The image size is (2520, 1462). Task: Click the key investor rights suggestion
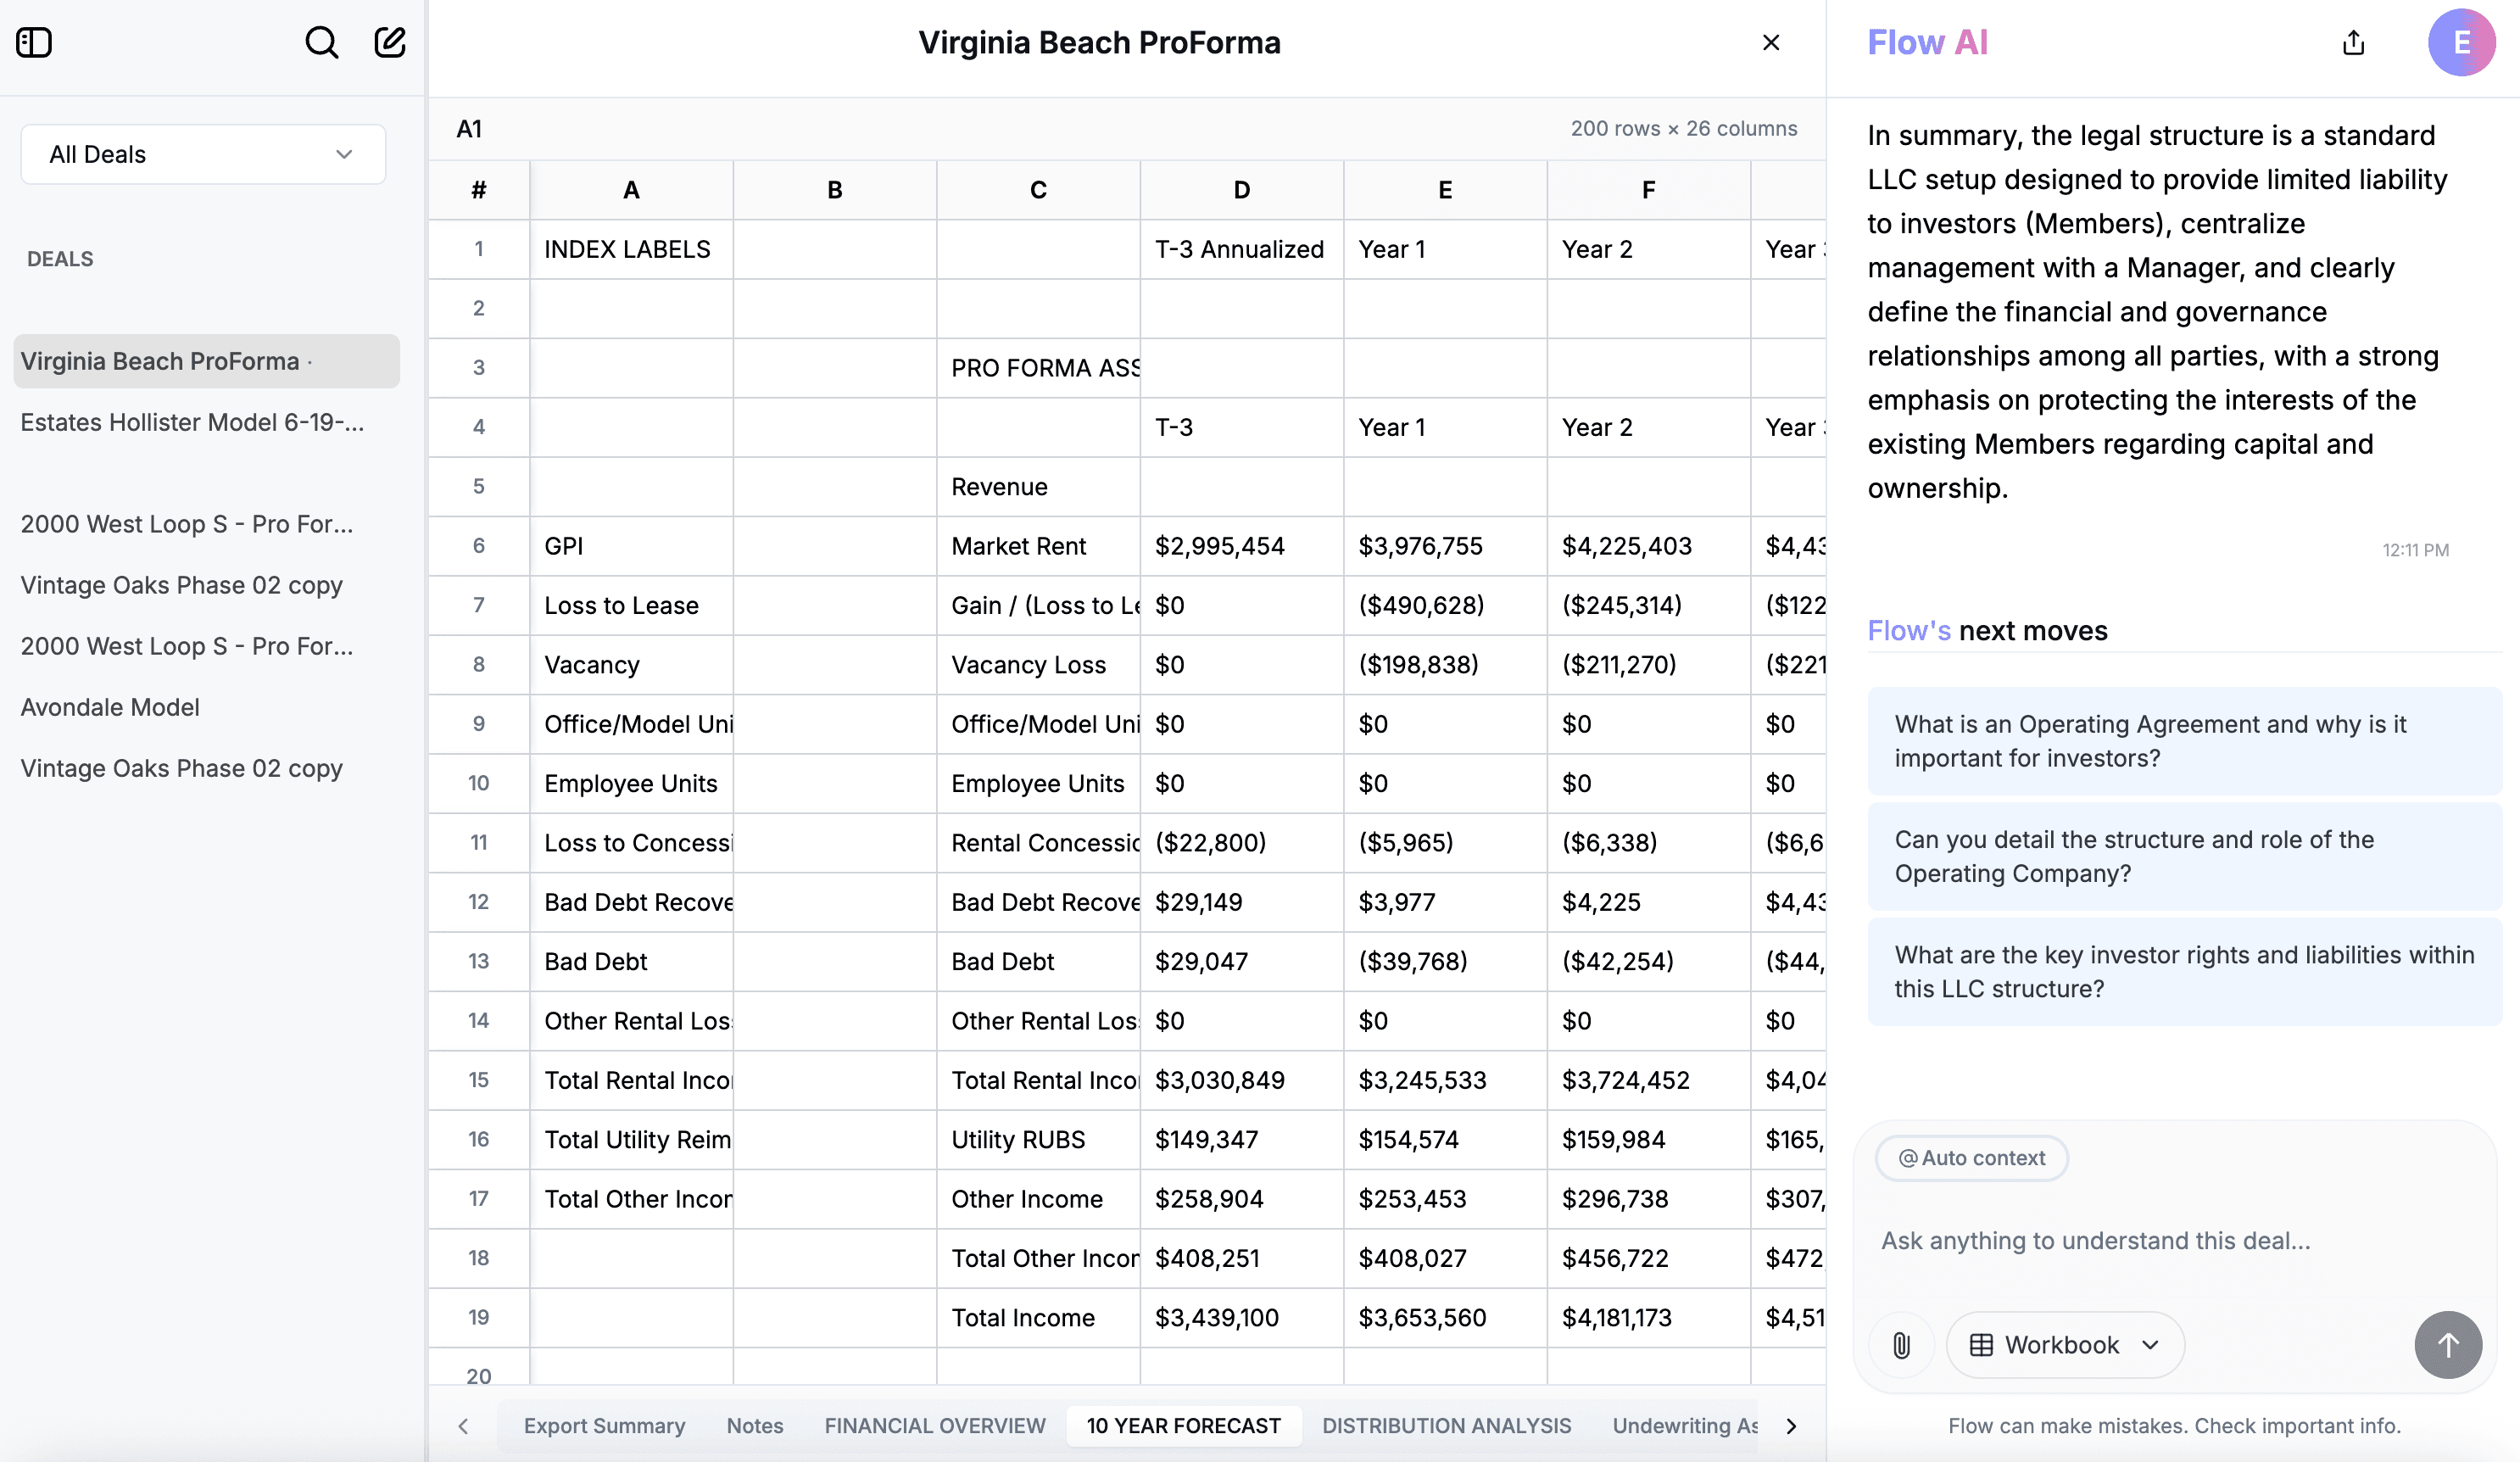(2182, 971)
